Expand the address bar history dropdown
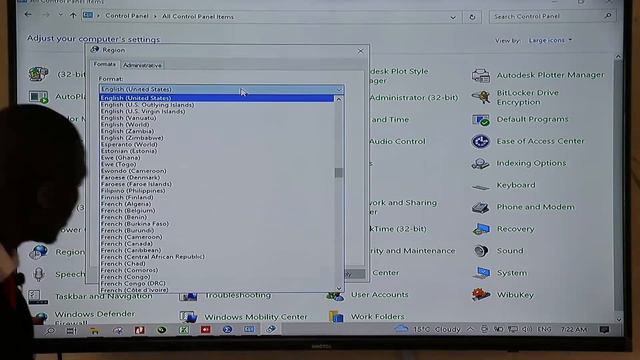This screenshot has width=640, height=360. pyautogui.click(x=453, y=17)
